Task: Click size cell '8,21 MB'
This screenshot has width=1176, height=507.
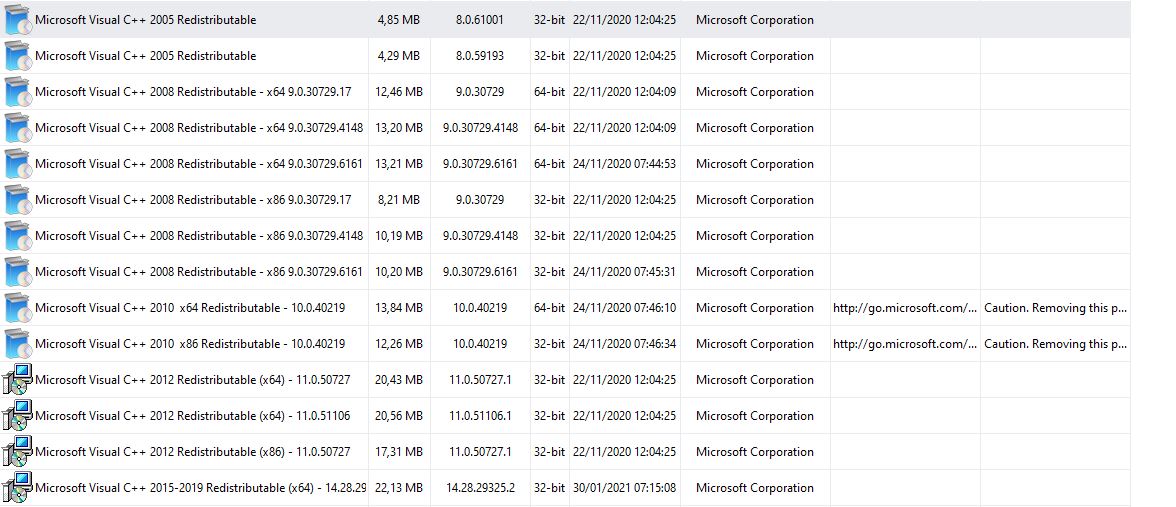Action: point(399,200)
